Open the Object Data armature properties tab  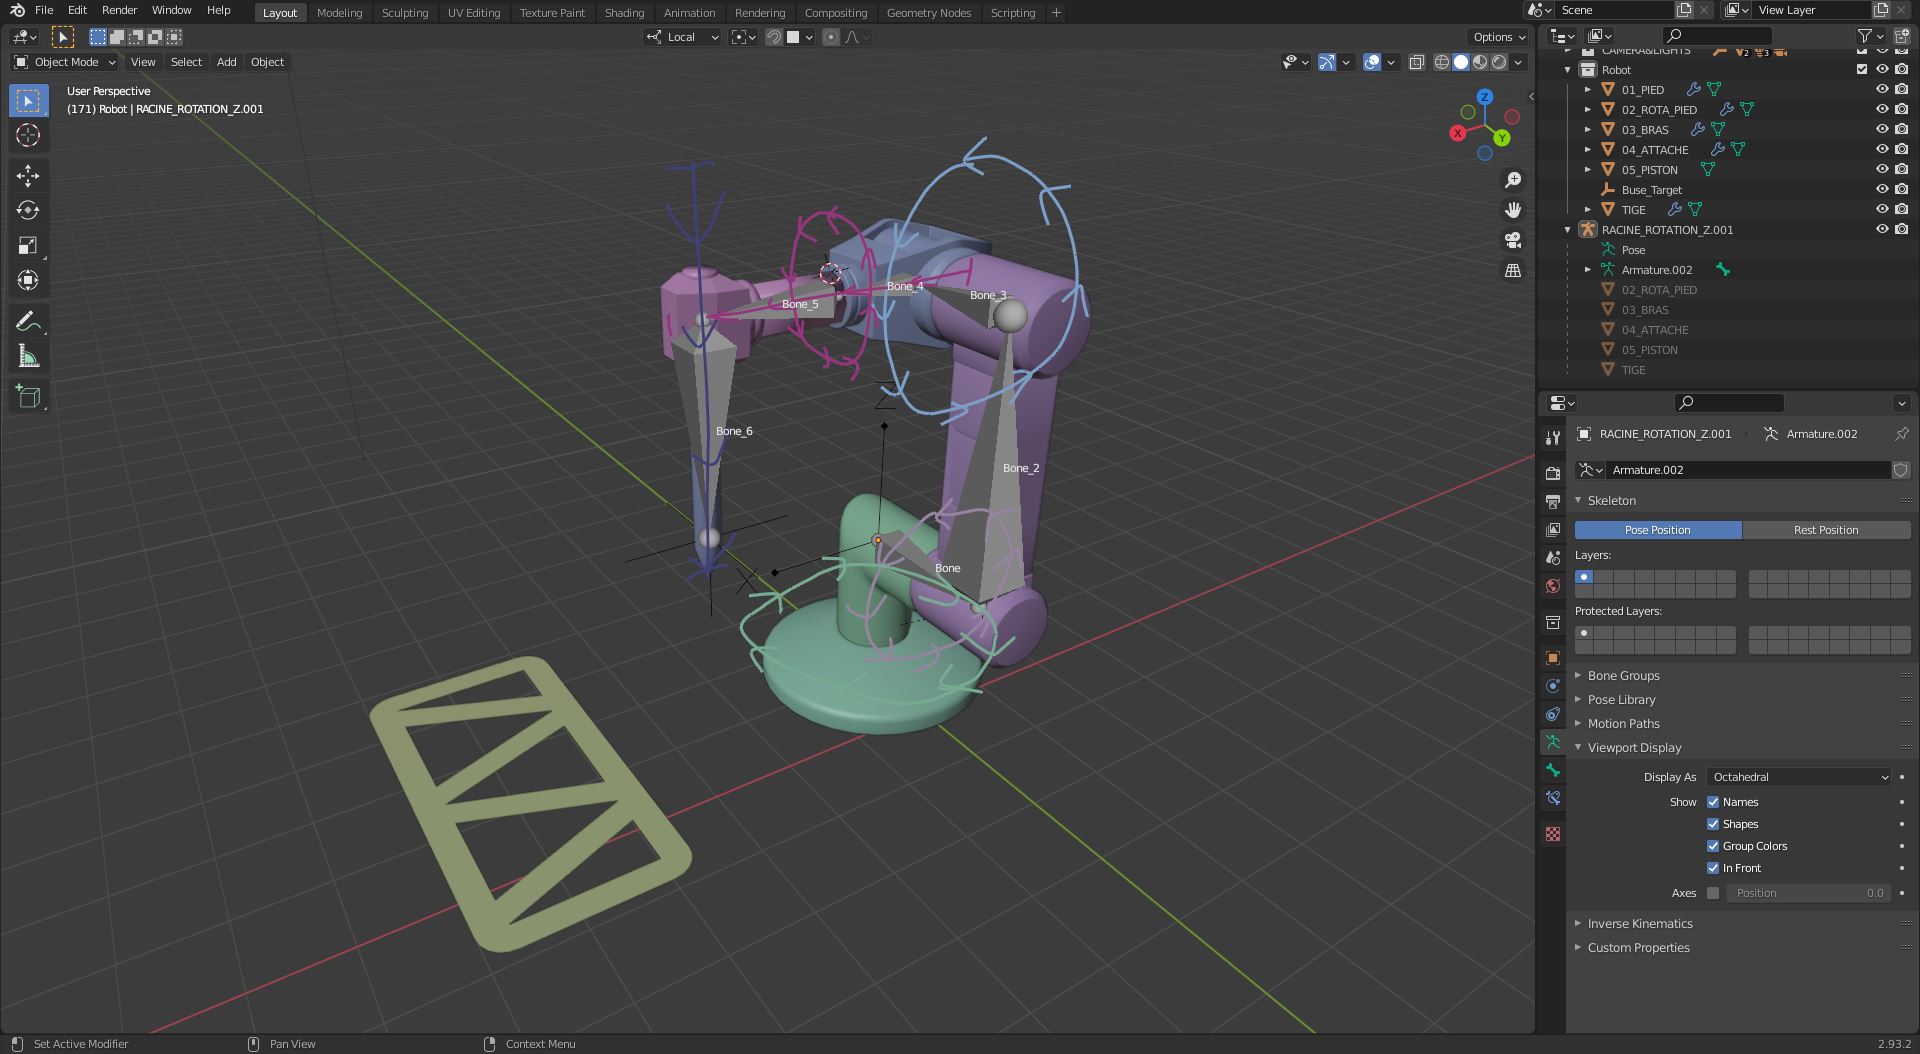click(x=1552, y=742)
